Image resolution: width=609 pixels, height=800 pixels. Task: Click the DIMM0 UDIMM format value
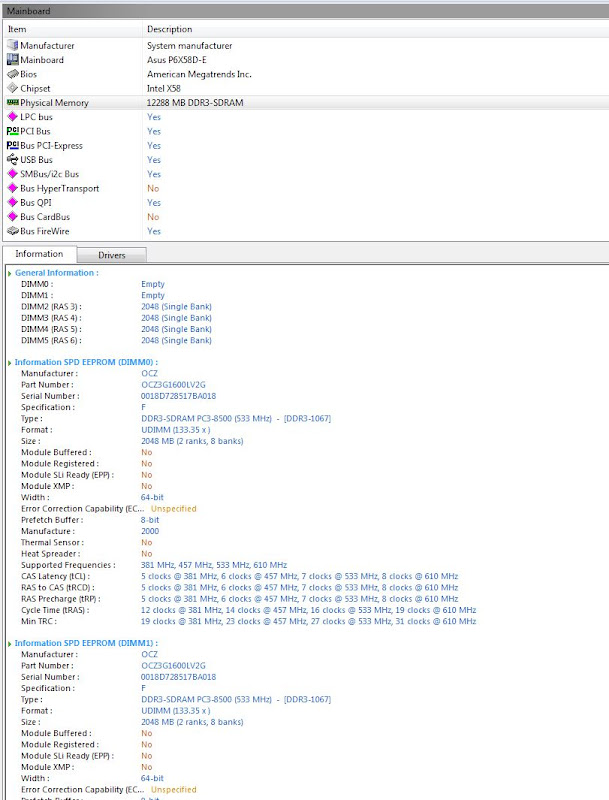point(175,430)
